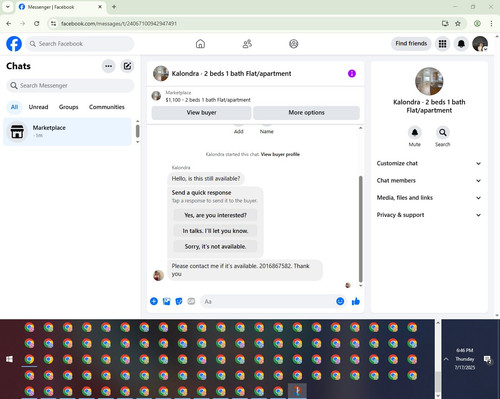Screen dimensions: 500x399
Task: Select the Groups chats filter tab
Action: tap(69, 107)
